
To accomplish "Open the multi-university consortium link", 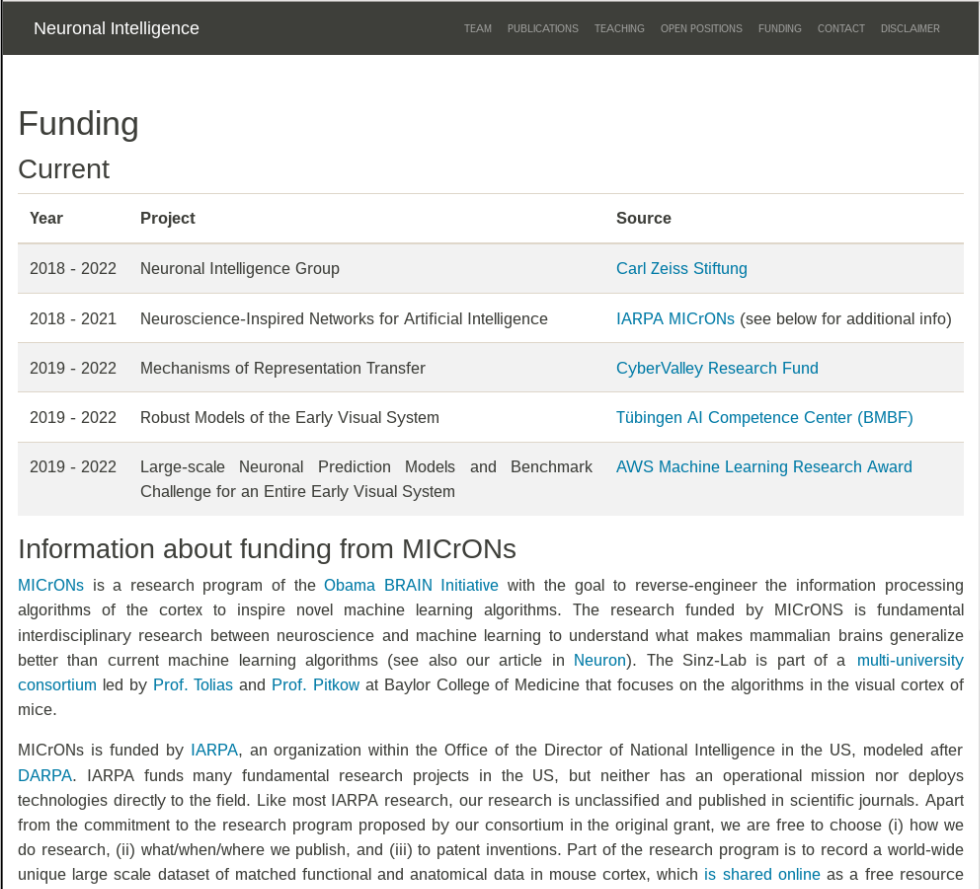I will (910, 661).
